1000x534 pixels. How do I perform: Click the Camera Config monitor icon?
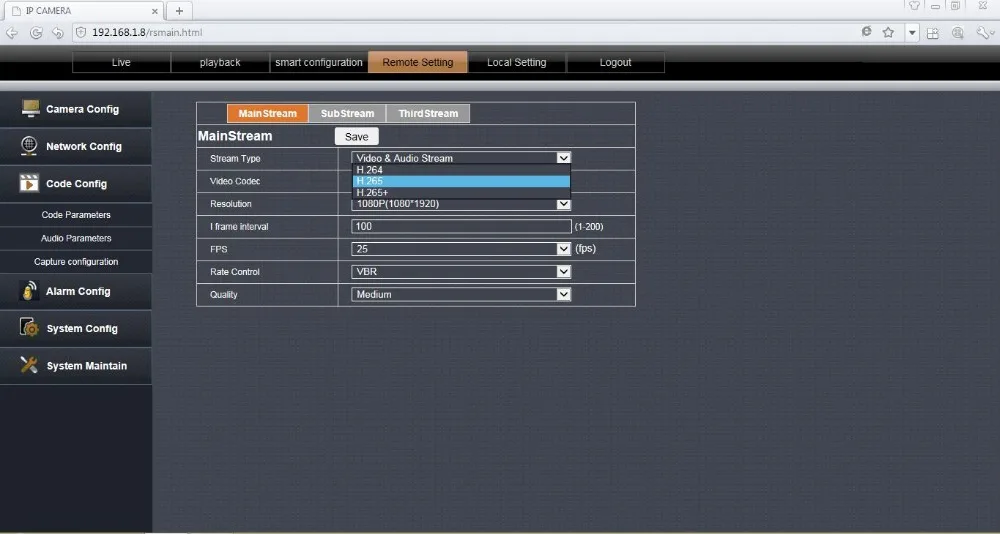[30, 108]
